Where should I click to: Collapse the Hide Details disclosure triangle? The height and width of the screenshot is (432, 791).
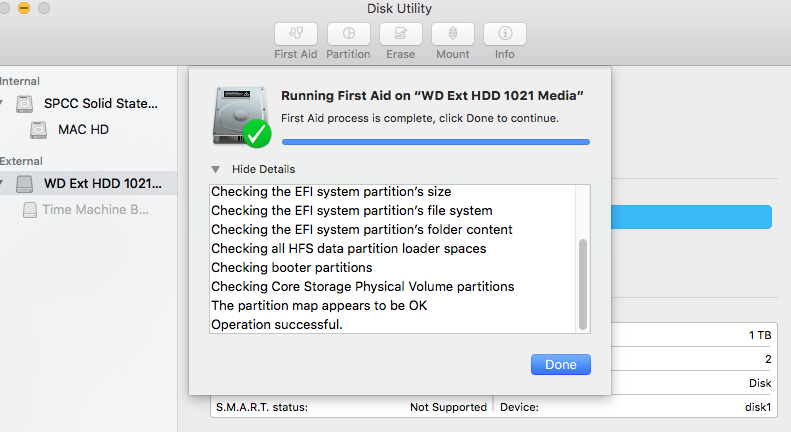pos(215,169)
